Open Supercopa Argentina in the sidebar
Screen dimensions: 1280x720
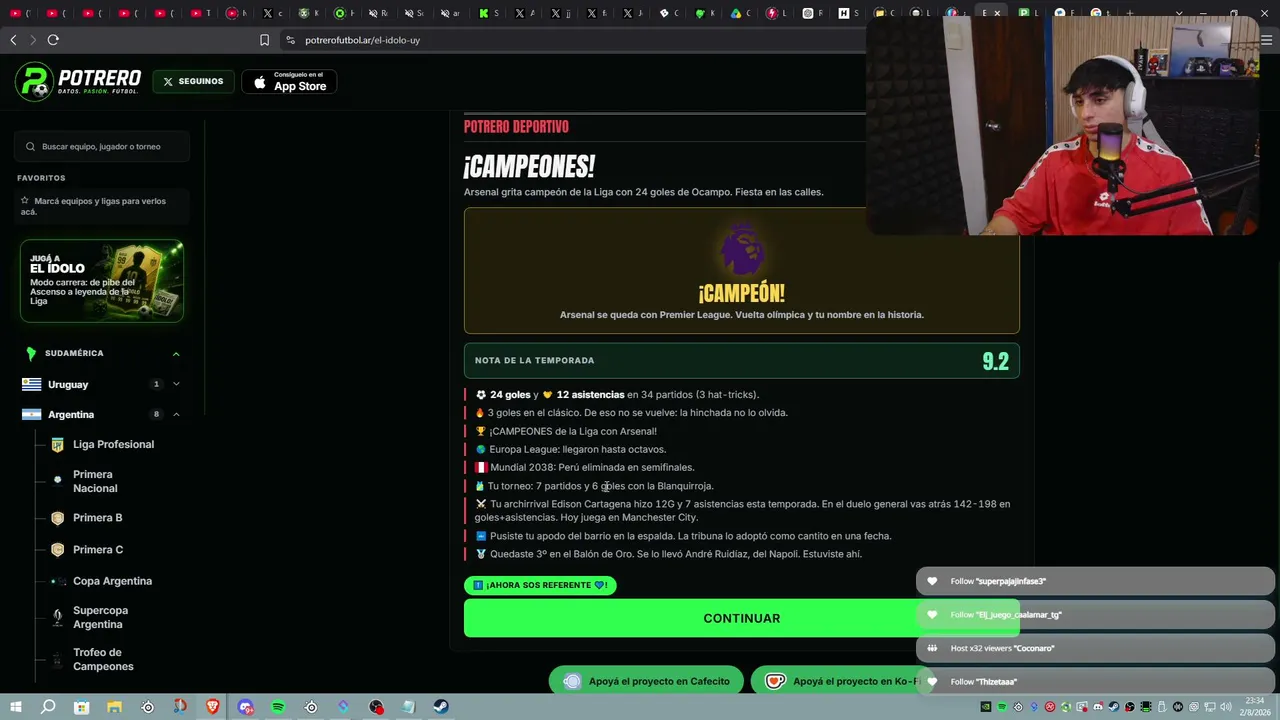click(100, 617)
